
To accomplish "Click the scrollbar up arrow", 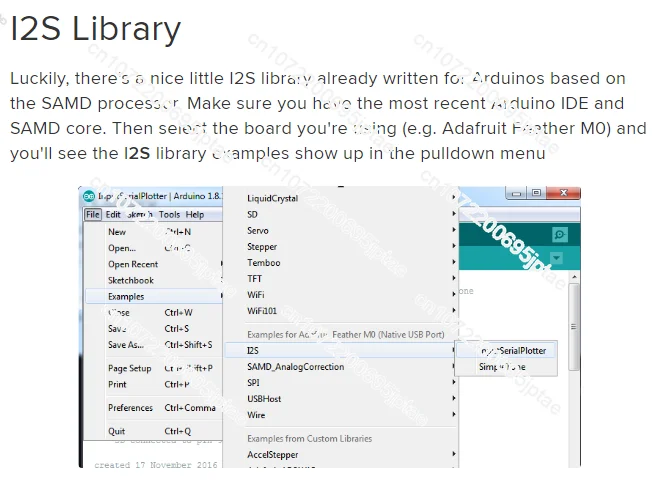I will click(x=574, y=277).
